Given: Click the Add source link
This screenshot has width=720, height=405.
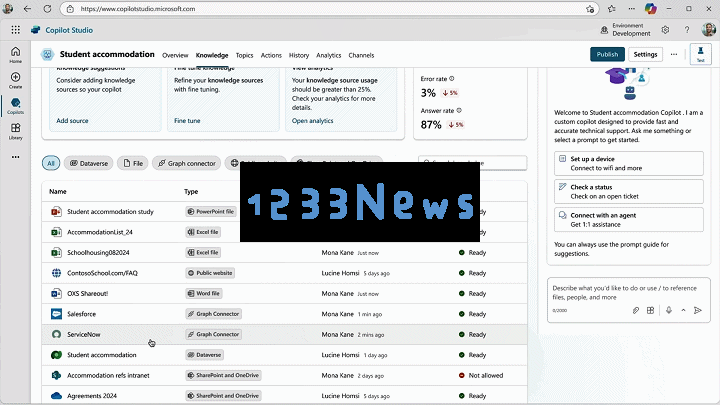Looking at the screenshot, I should click(x=72, y=121).
